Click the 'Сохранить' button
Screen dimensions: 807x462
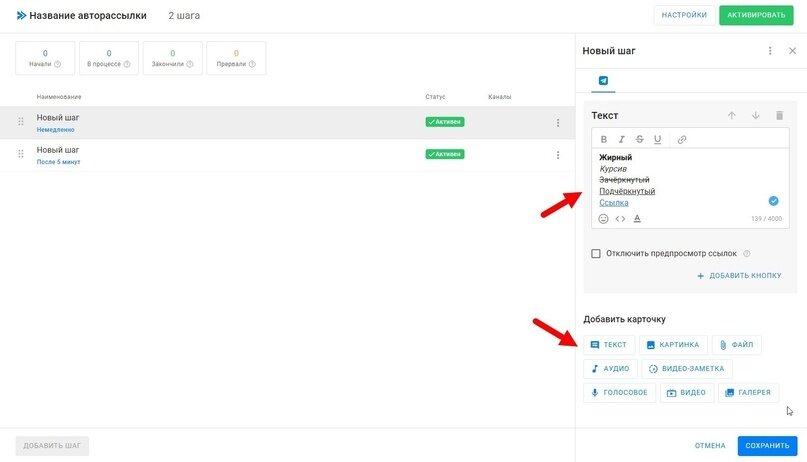click(767, 446)
